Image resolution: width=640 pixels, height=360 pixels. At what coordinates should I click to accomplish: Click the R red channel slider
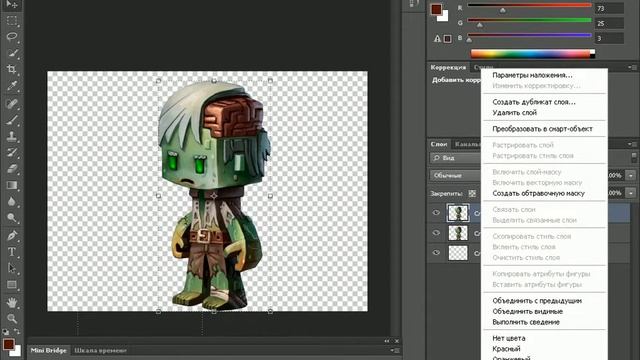[502, 10]
